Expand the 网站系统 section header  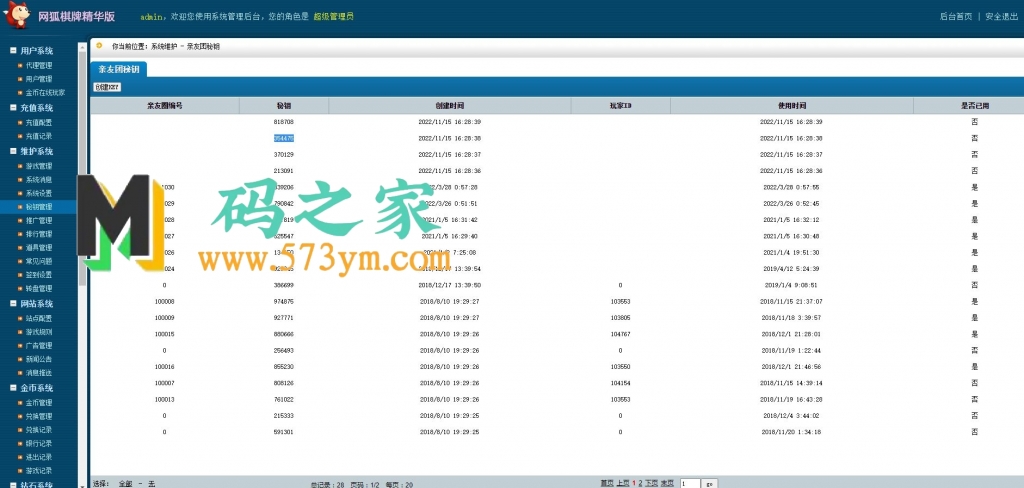(37, 303)
